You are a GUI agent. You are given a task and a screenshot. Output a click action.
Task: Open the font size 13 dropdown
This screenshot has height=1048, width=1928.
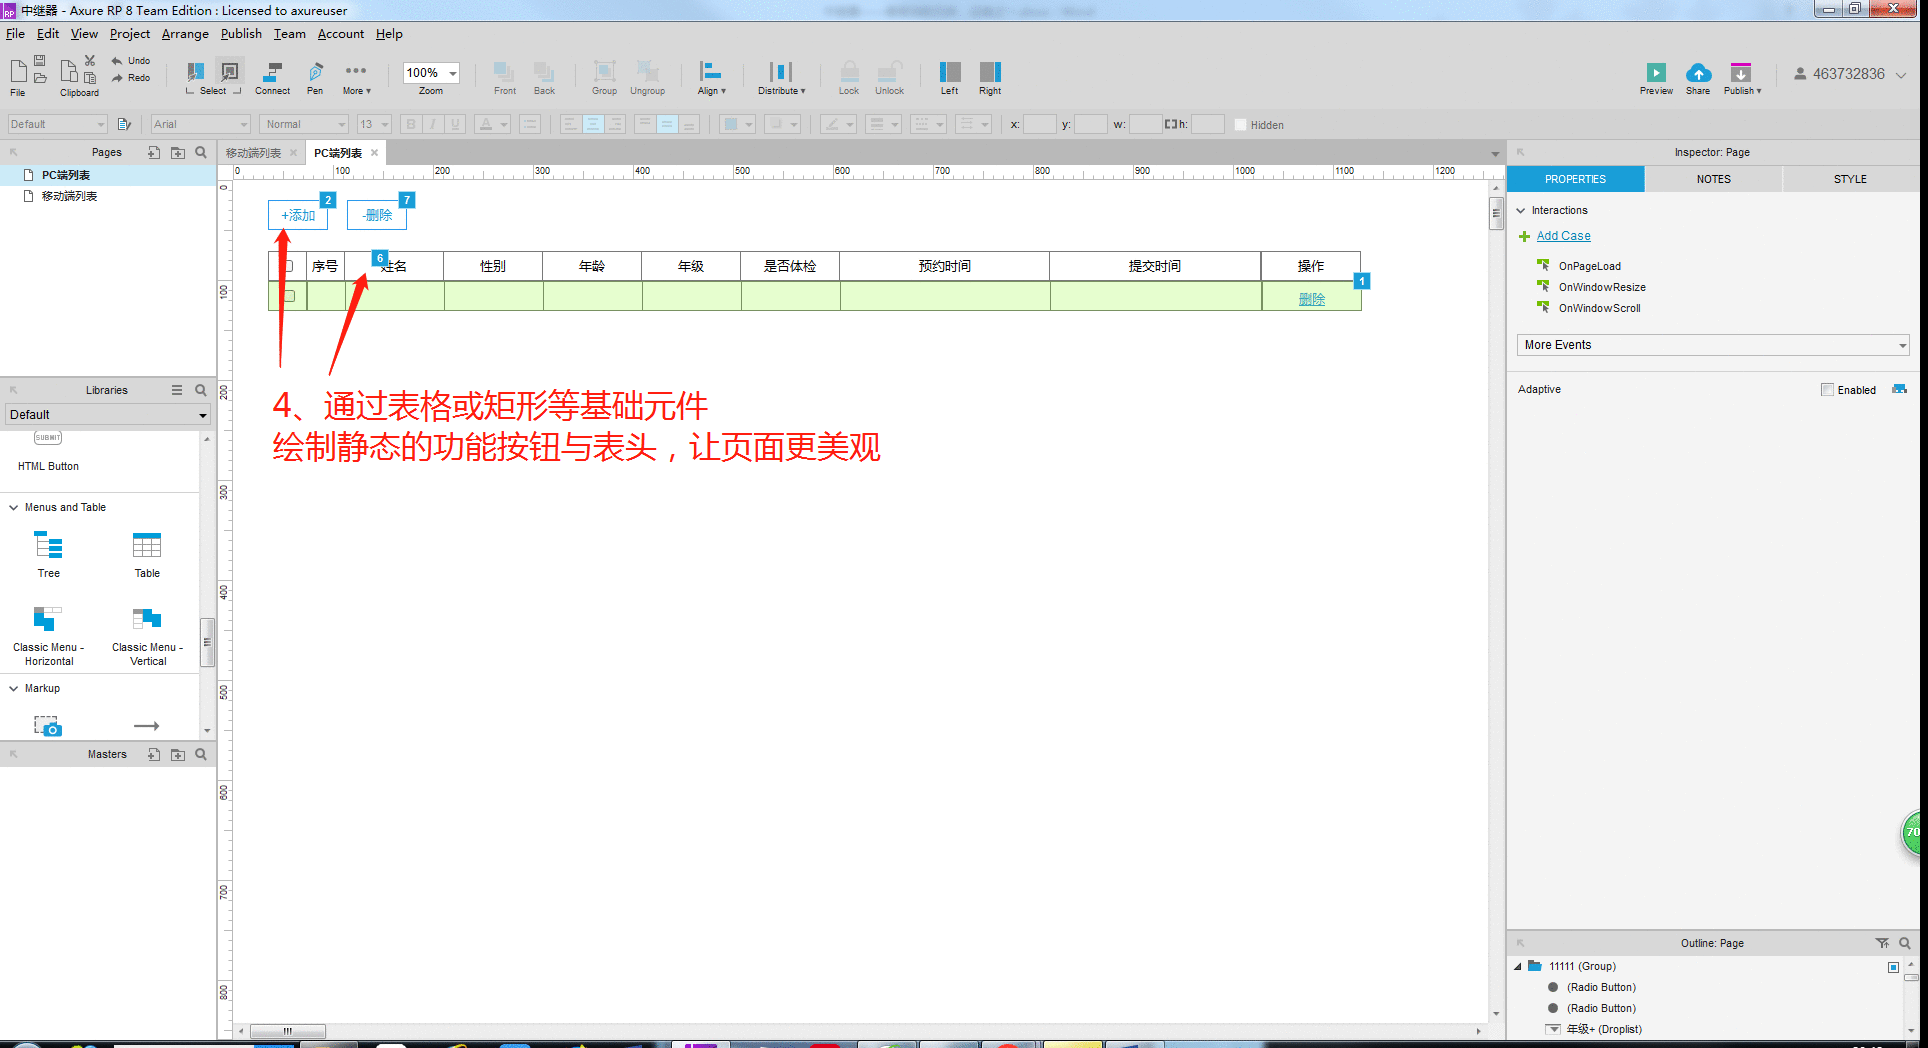[x=374, y=124]
